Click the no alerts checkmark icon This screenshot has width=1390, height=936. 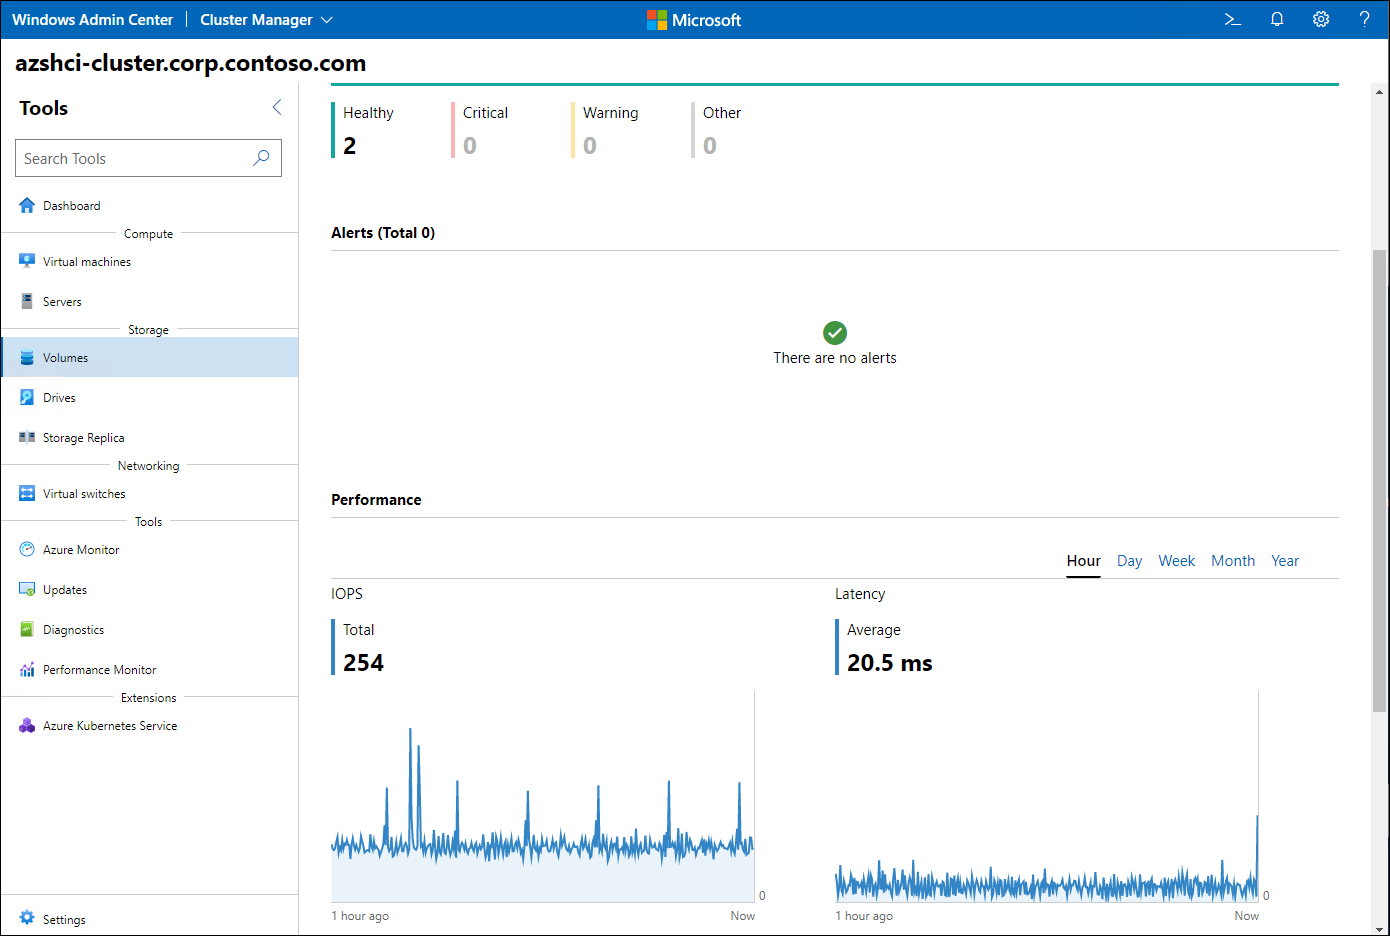[x=835, y=332]
